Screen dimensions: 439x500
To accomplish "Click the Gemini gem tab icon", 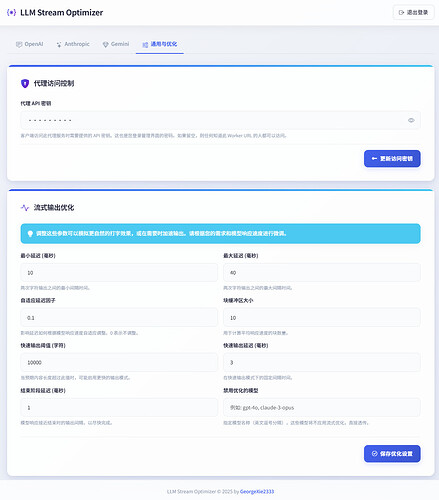I will click(105, 44).
